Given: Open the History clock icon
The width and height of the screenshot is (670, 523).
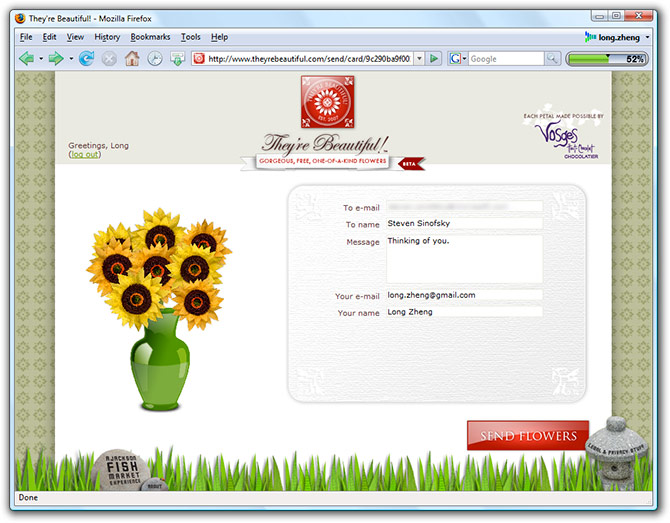Looking at the screenshot, I should click(x=155, y=59).
